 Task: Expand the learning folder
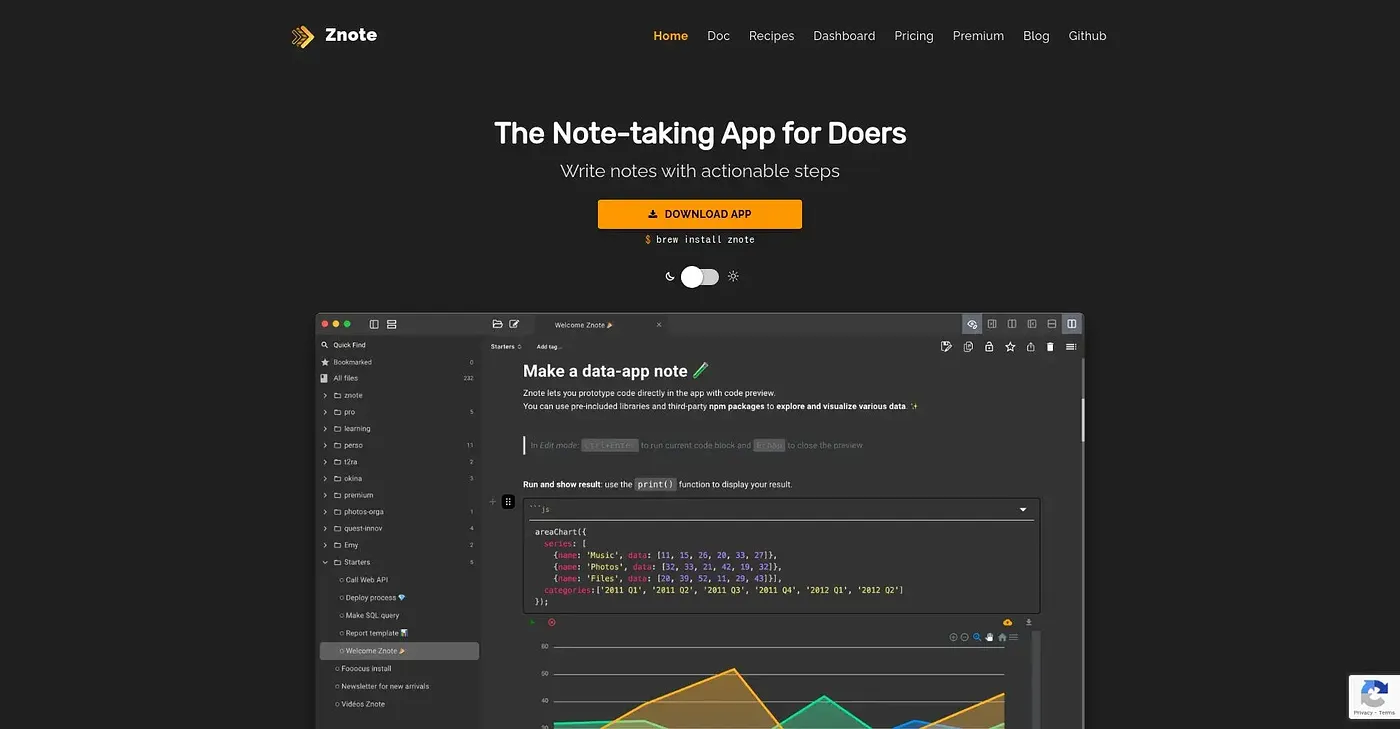(325, 429)
